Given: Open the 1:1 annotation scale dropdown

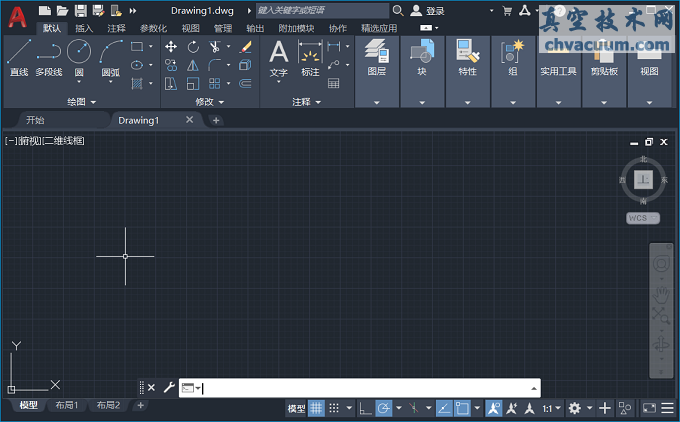Looking at the screenshot, I should (x=550, y=408).
